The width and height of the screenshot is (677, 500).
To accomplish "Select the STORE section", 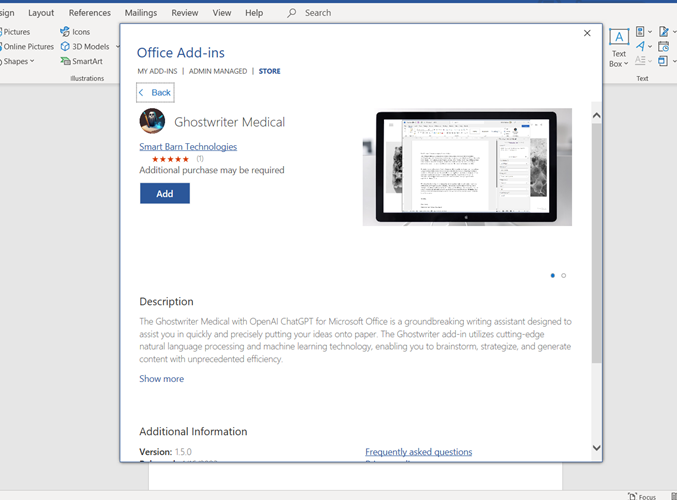I will 269,71.
